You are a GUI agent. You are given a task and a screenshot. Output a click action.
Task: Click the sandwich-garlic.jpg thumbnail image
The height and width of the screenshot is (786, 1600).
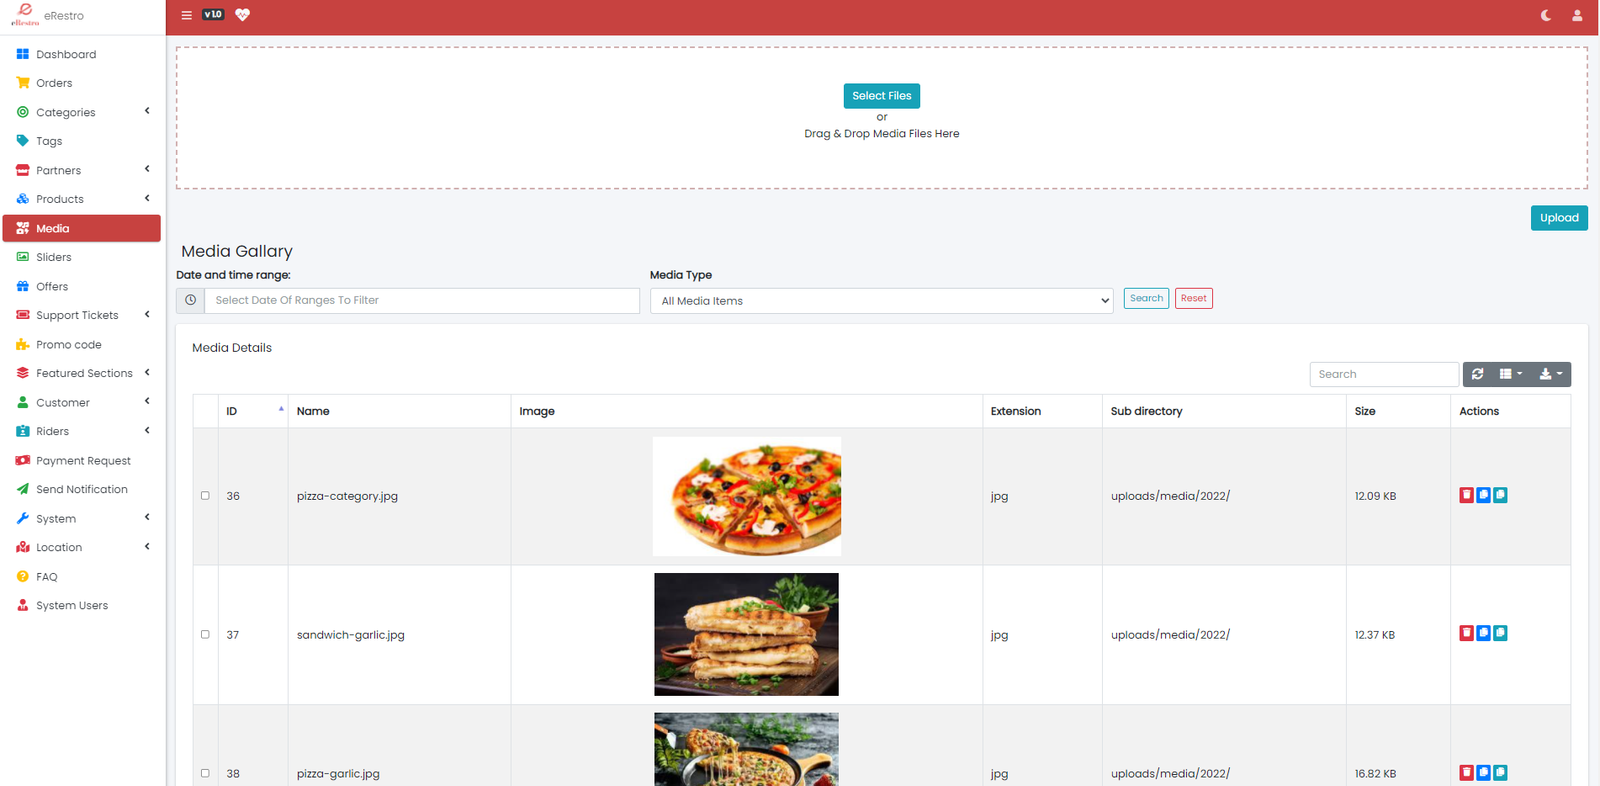747,634
